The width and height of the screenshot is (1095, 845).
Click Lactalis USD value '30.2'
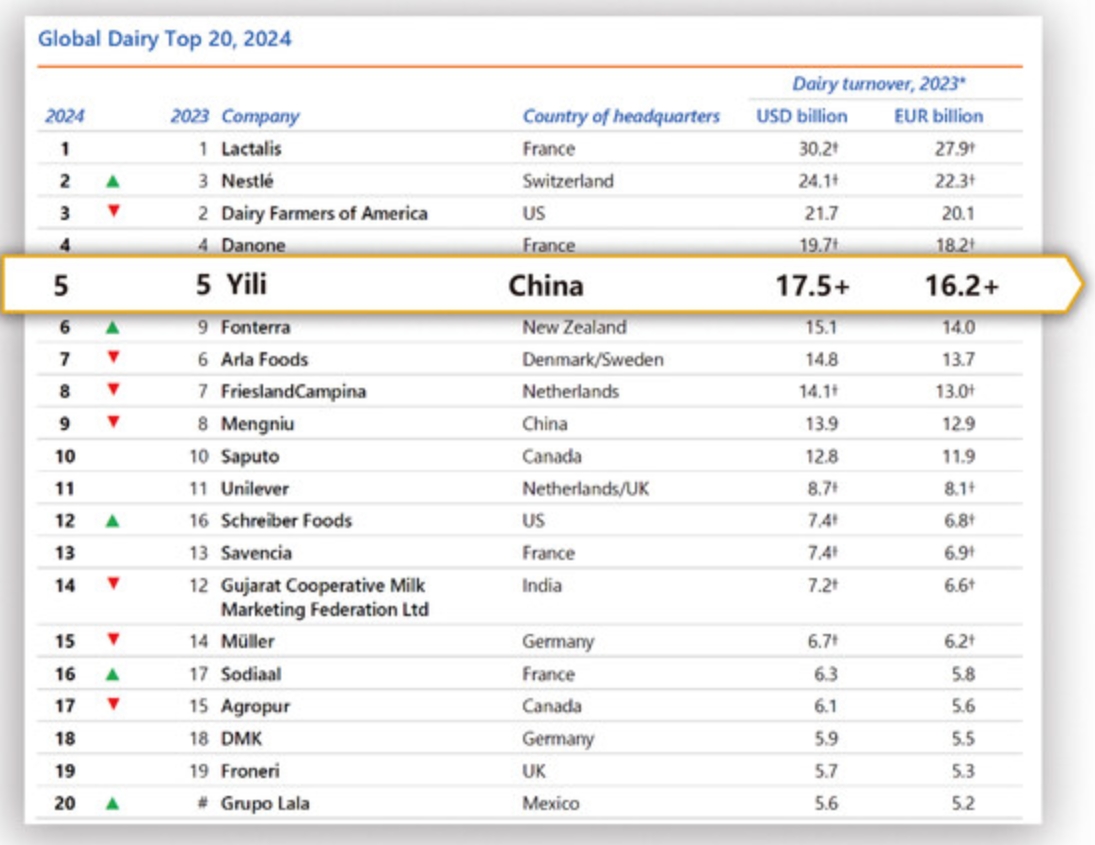[818, 149]
